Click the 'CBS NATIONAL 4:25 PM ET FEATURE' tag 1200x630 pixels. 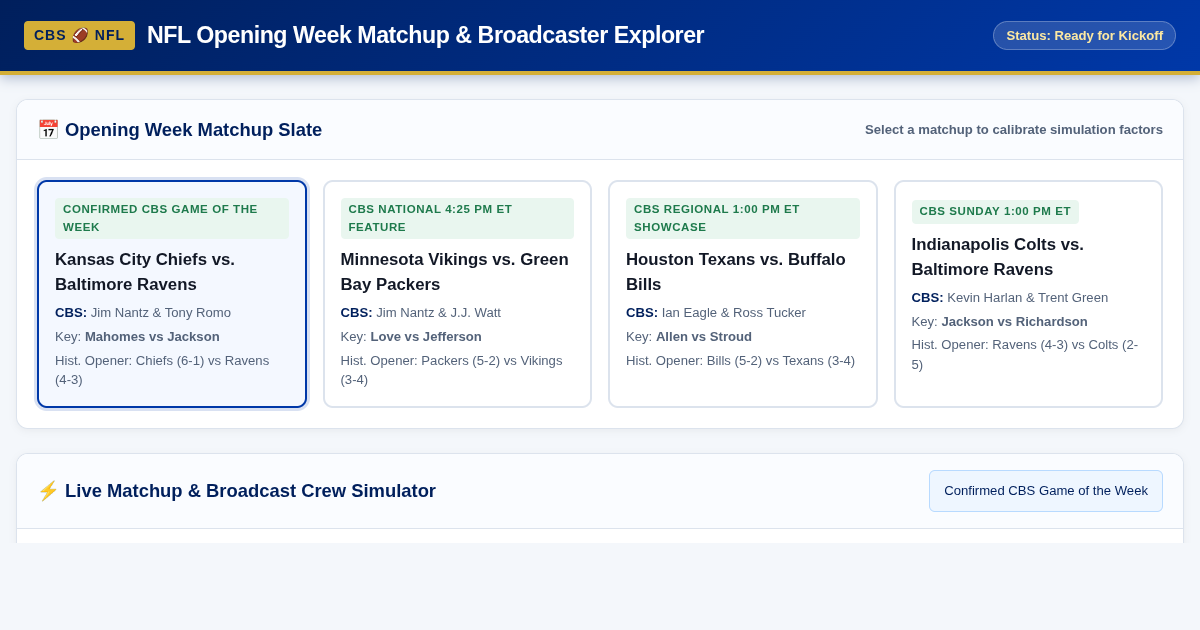(457, 218)
